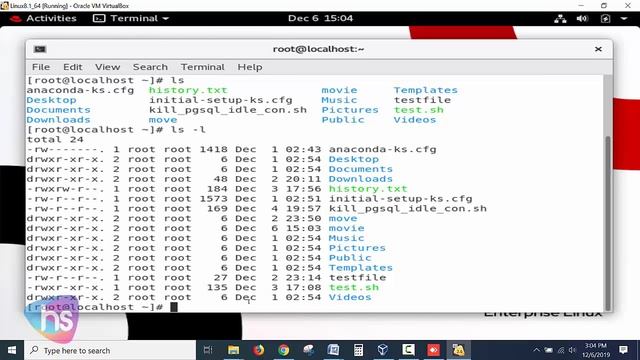Open the Terminal app menu dropdown
The height and width of the screenshot is (360, 640).
pyautogui.click(x=131, y=18)
